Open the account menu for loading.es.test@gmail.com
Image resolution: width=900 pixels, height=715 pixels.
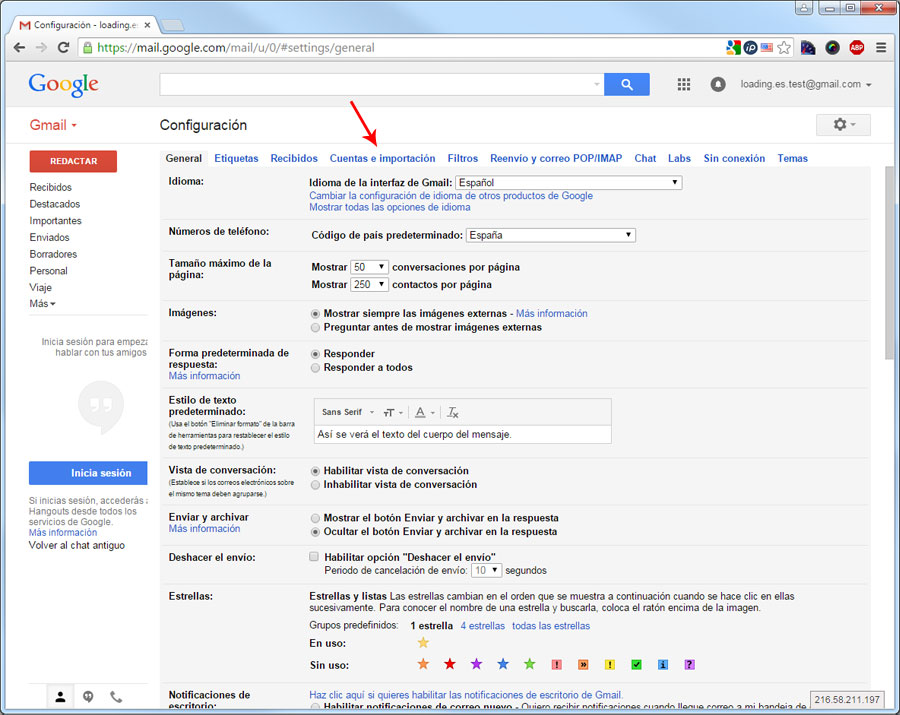pos(806,84)
